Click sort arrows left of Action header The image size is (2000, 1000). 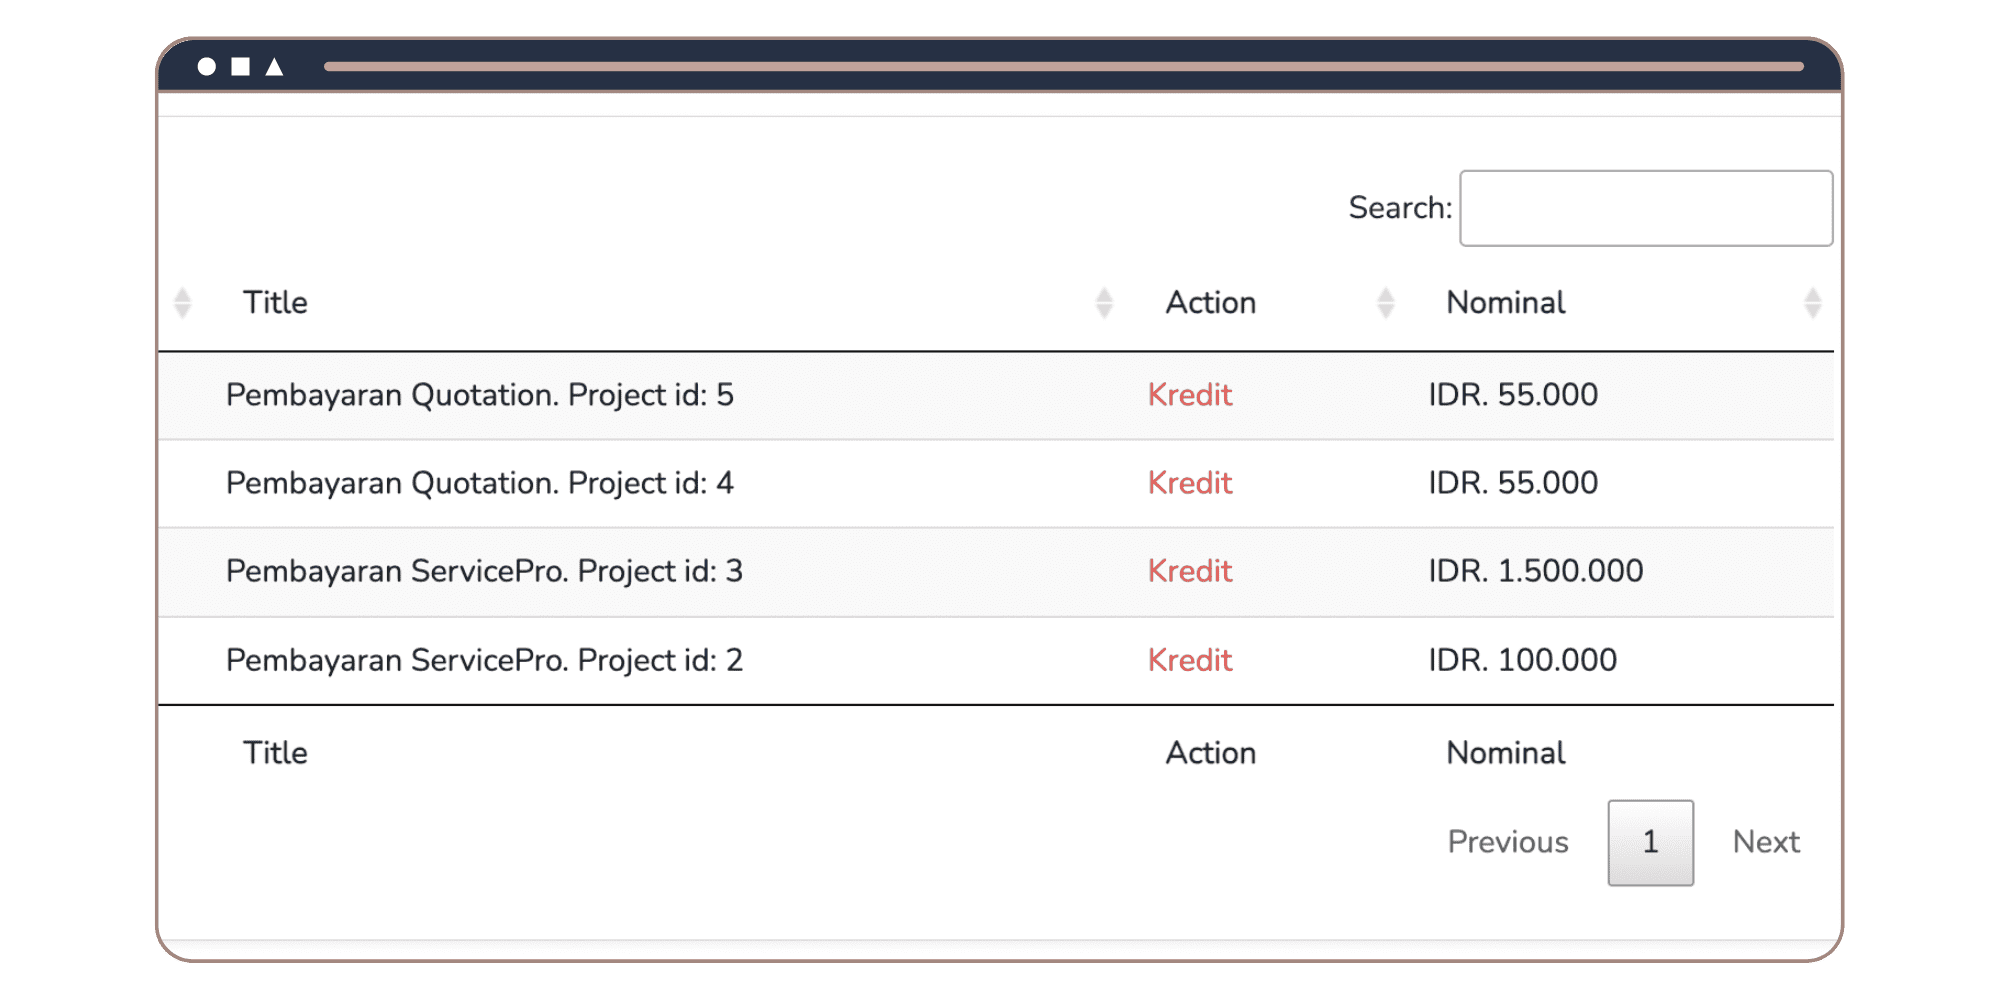[1104, 303]
